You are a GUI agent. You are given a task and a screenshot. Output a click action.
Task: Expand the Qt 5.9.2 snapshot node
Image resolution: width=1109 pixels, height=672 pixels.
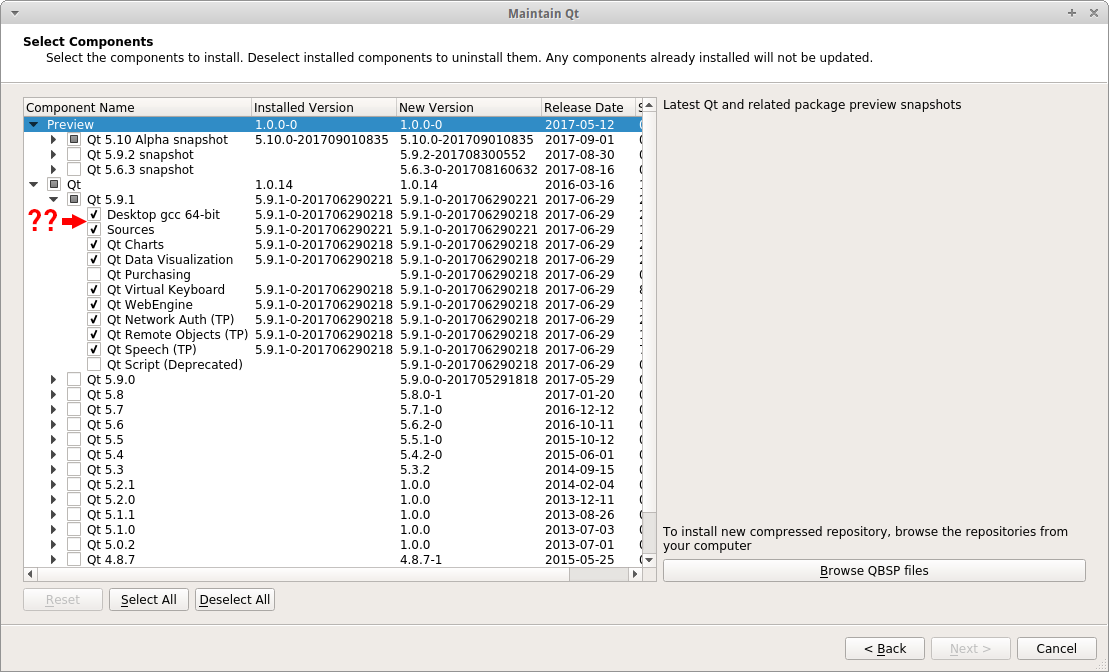pyautogui.click(x=54, y=154)
